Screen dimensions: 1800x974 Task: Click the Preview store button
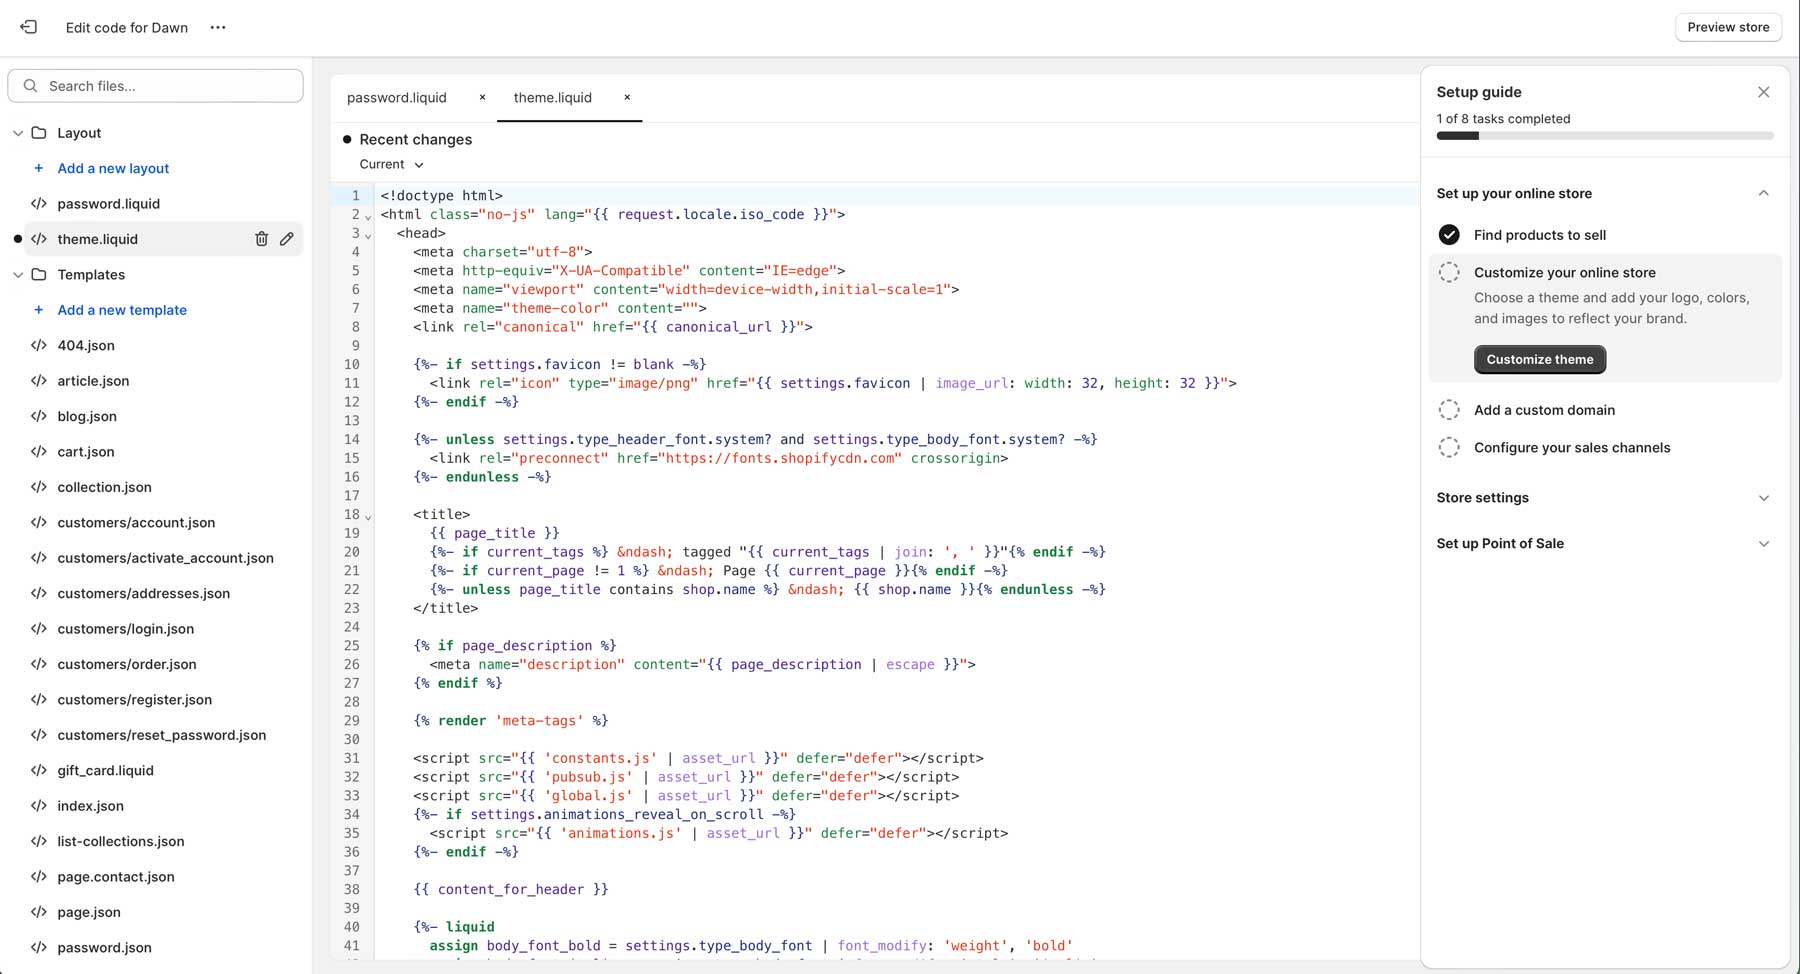1727,27
